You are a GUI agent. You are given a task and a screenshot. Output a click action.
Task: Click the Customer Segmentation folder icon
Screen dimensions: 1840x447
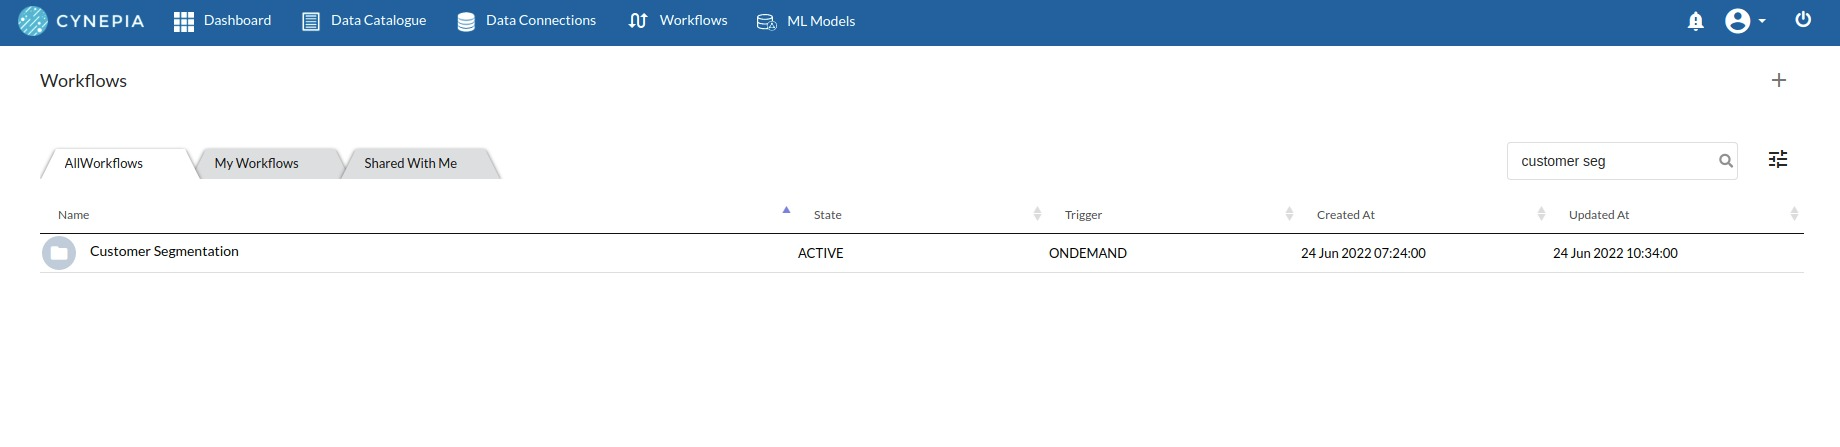59,253
